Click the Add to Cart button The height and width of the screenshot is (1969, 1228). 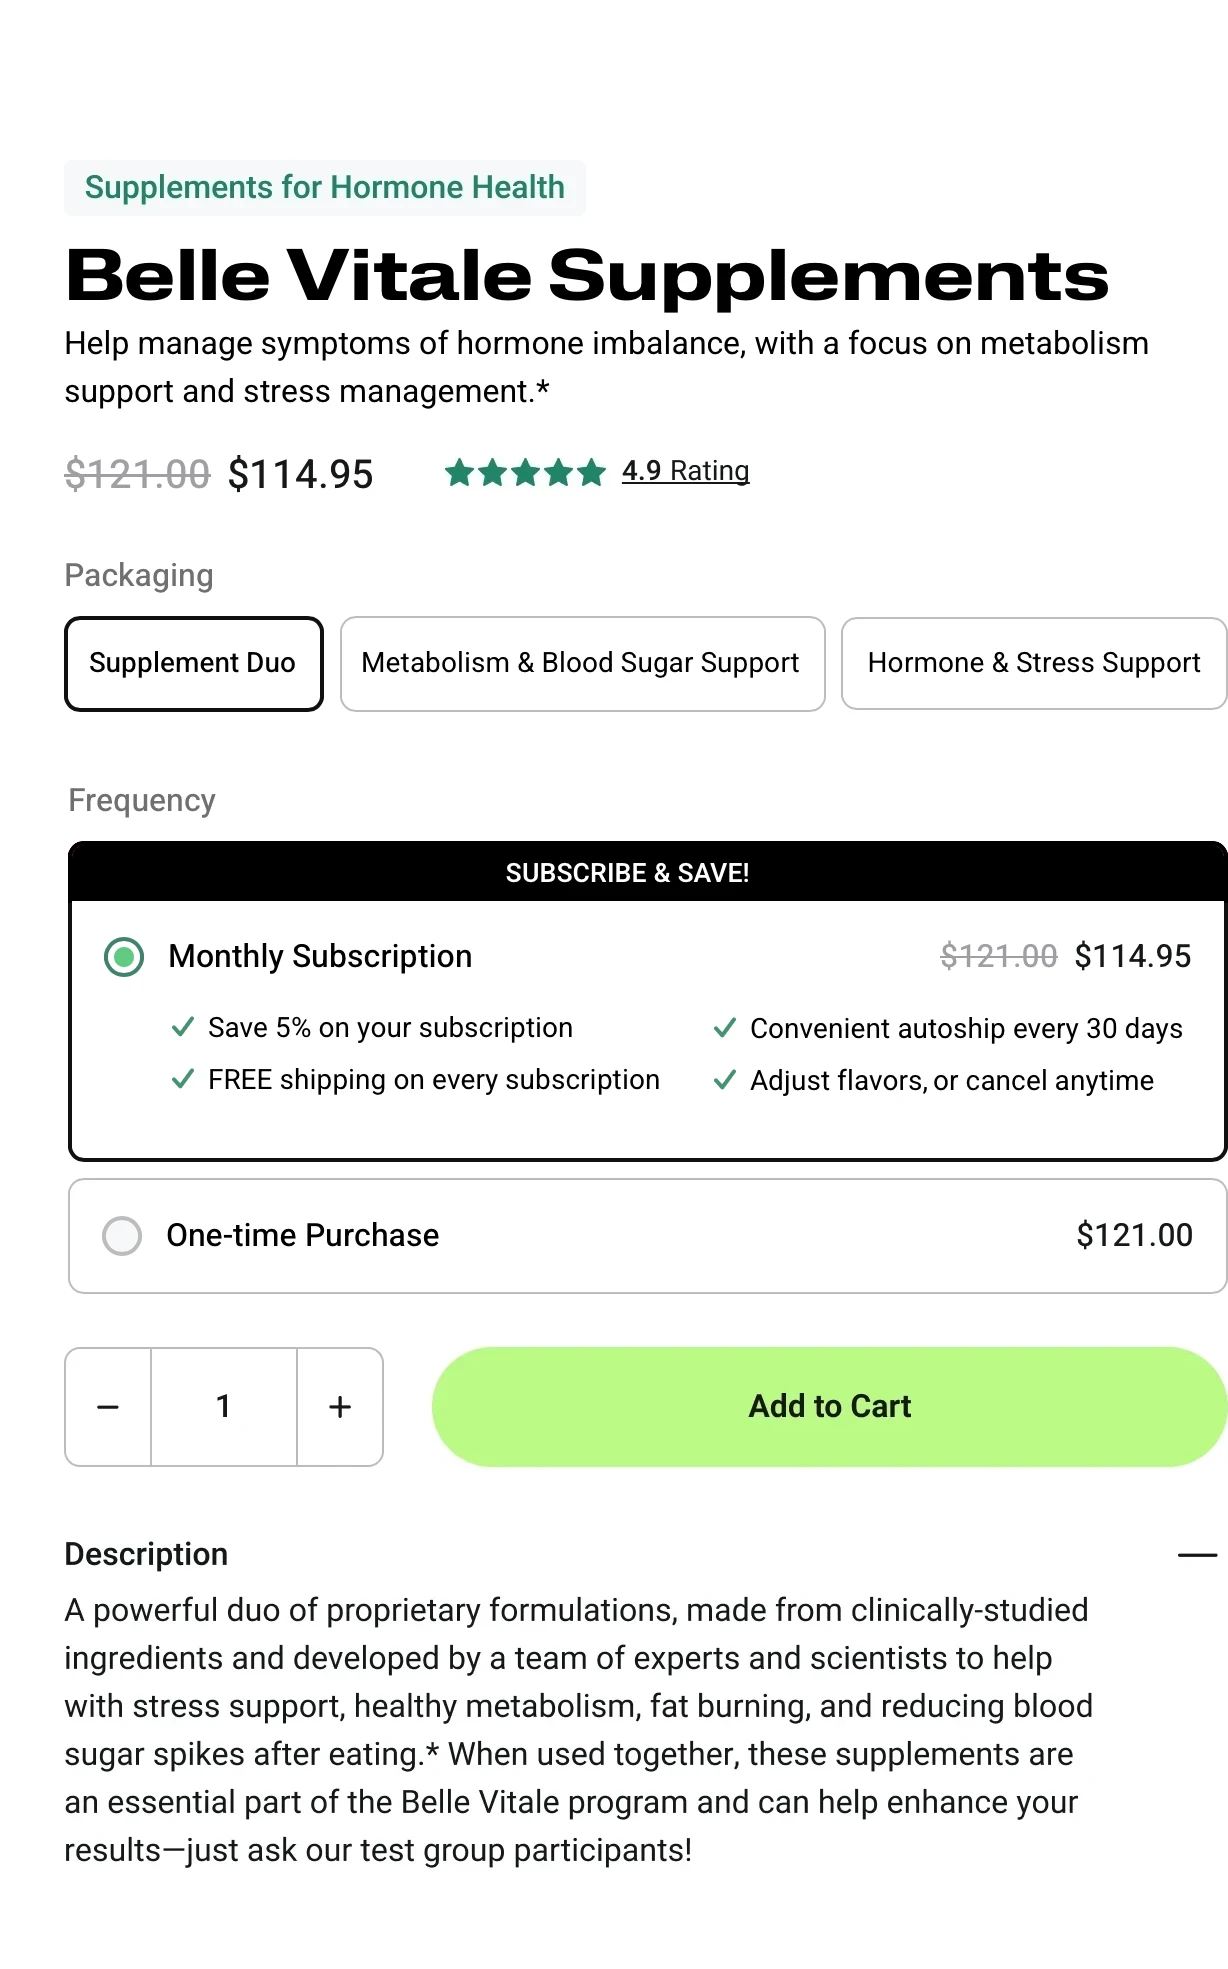[x=828, y=1406]
